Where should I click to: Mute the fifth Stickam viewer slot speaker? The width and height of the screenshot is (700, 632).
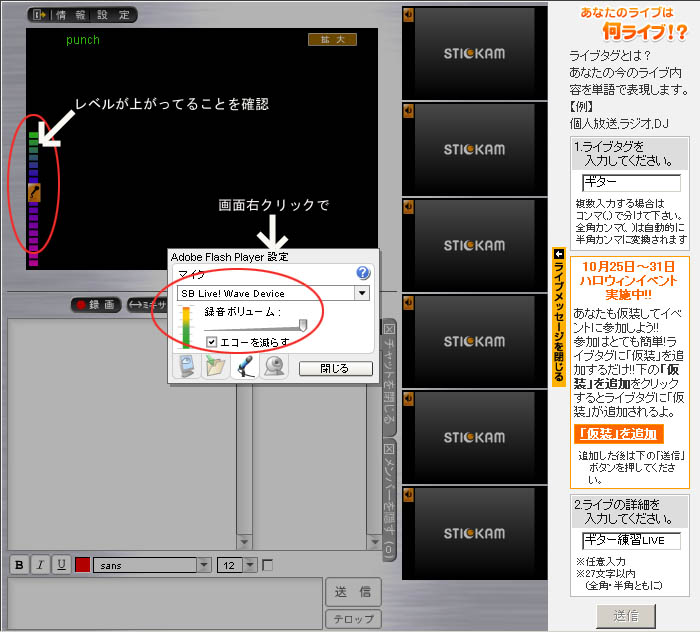408,399
